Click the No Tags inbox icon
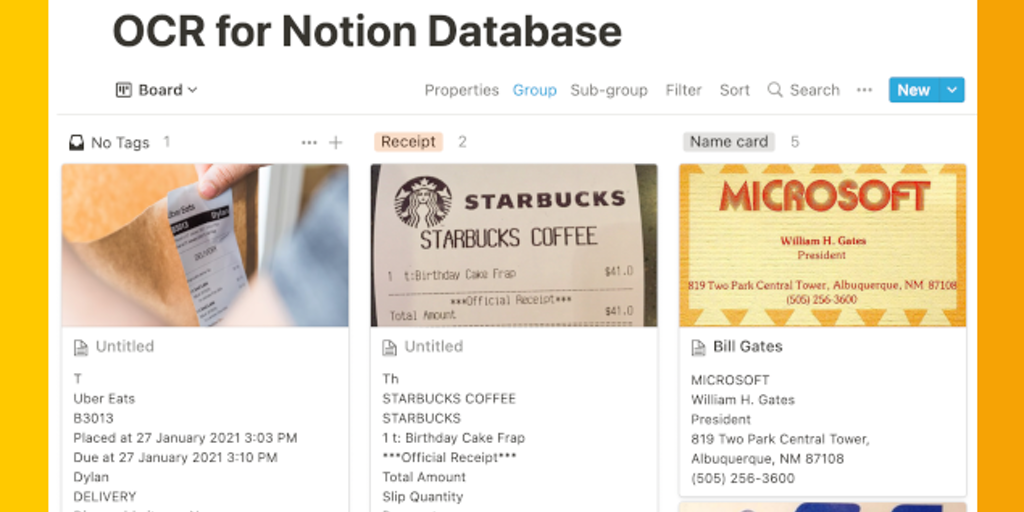The width and height of the screenshot is (1024, 512). [76, 143]
